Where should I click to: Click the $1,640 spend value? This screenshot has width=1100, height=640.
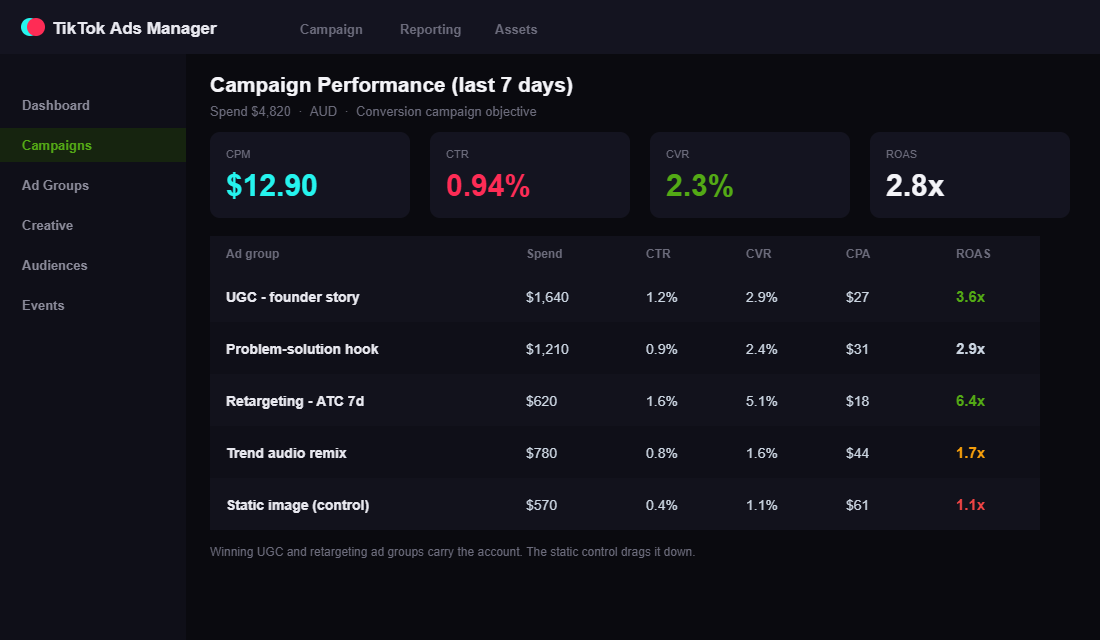pyautogui.click(x=547, y=298)
